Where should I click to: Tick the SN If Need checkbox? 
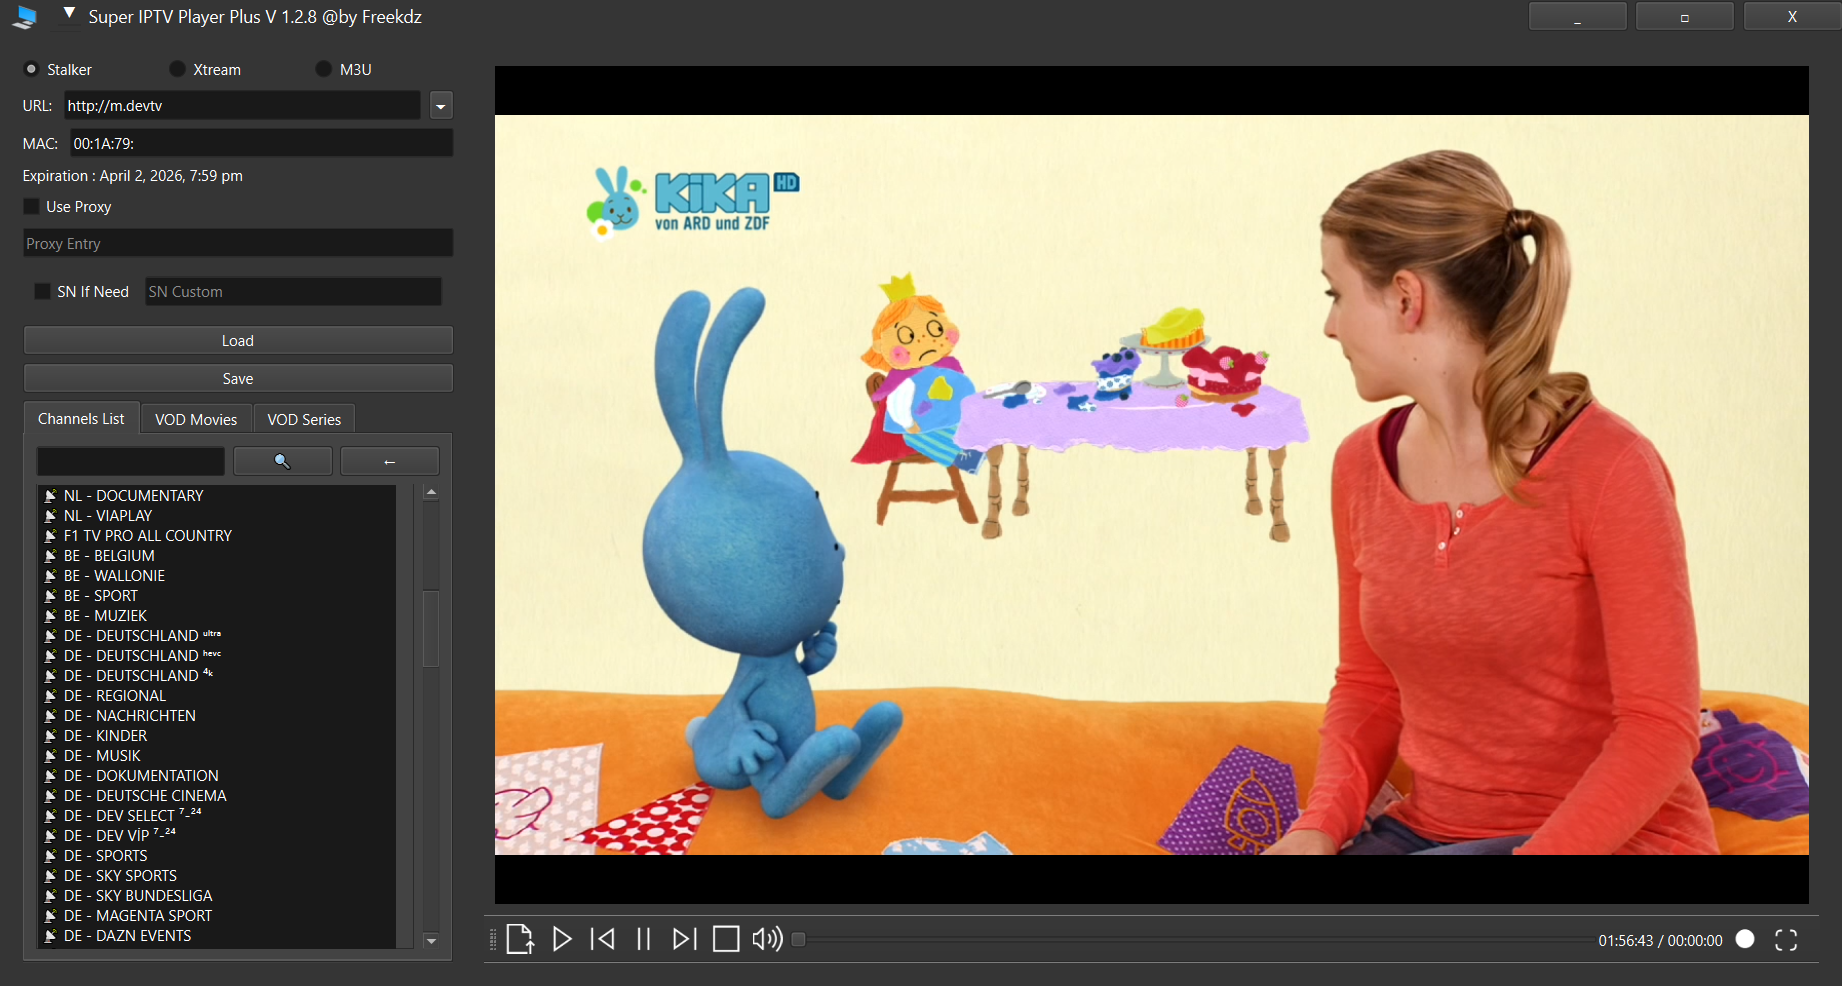coord(42,291)
